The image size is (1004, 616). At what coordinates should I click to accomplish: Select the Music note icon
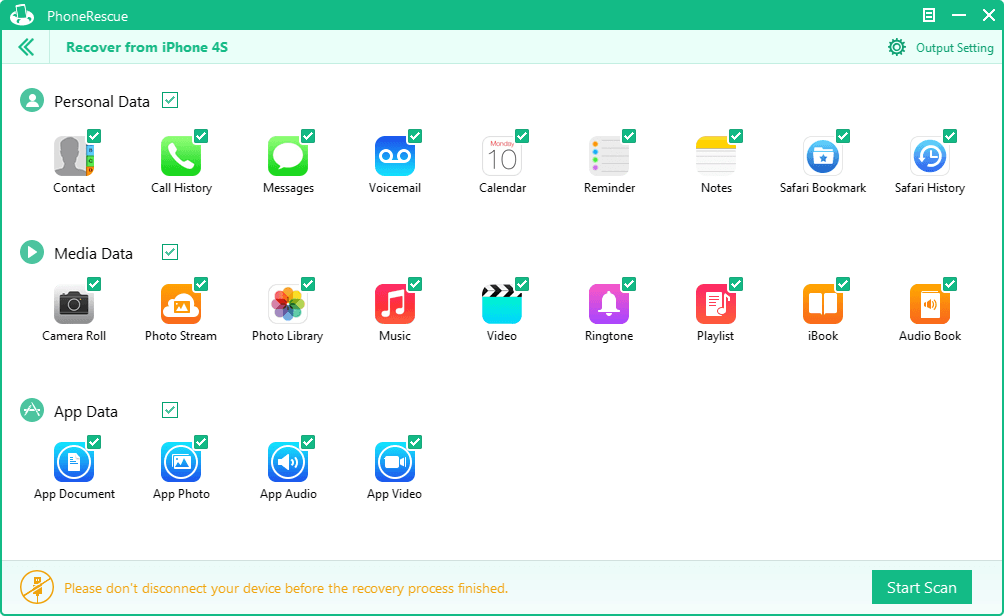(x=394, y=304)
